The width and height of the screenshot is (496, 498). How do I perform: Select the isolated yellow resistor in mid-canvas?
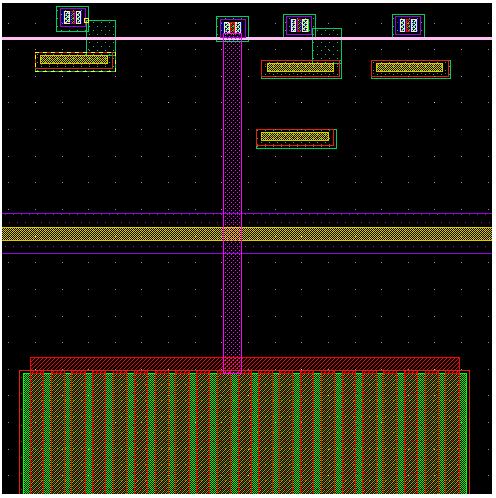tap(296, 139)
